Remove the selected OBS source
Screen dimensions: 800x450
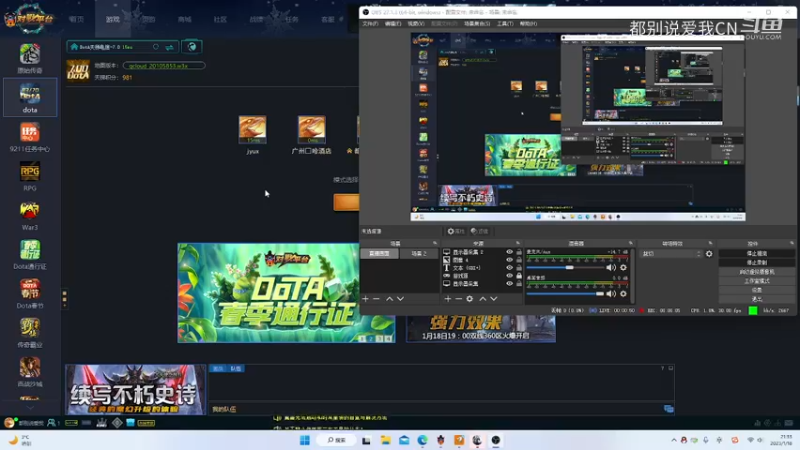coord(459,298)
